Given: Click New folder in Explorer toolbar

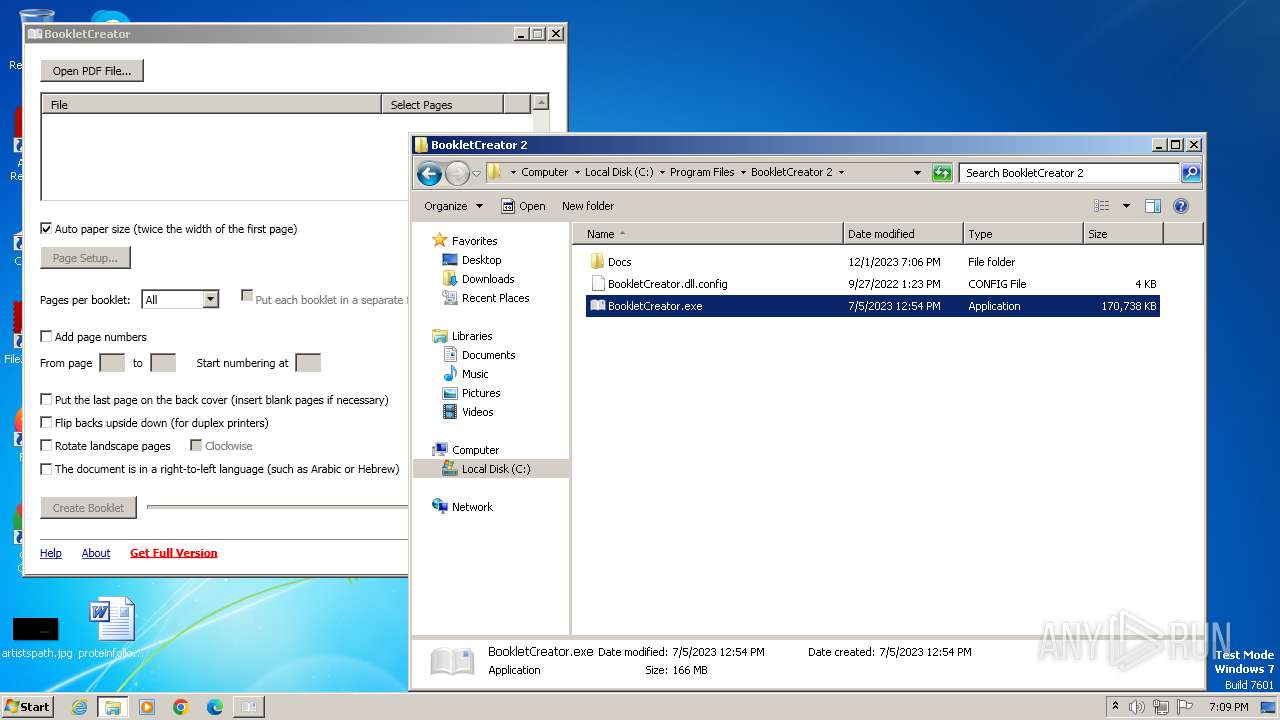Looking at the screenshot, I should tap(588, 206).
